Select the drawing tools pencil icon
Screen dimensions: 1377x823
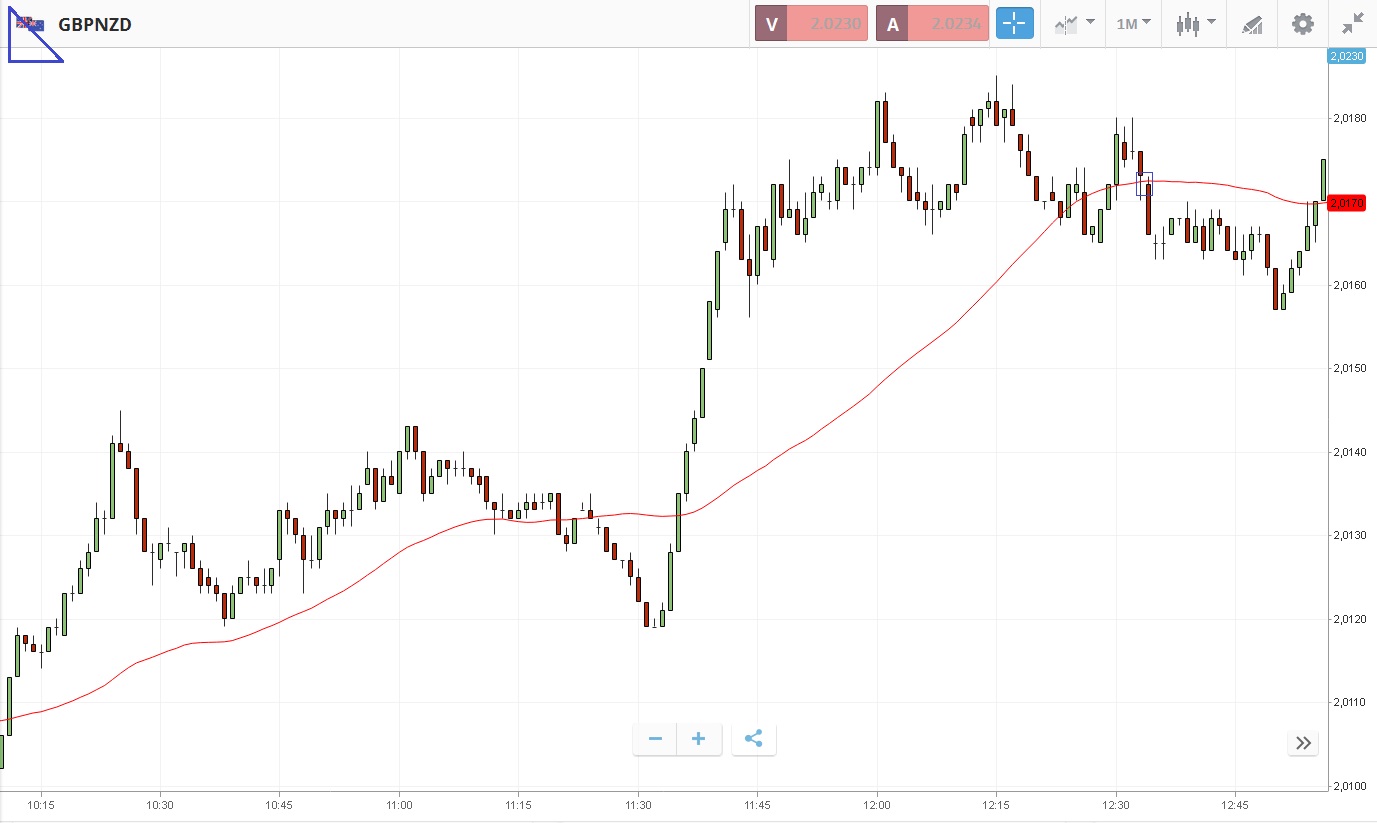1252,23
